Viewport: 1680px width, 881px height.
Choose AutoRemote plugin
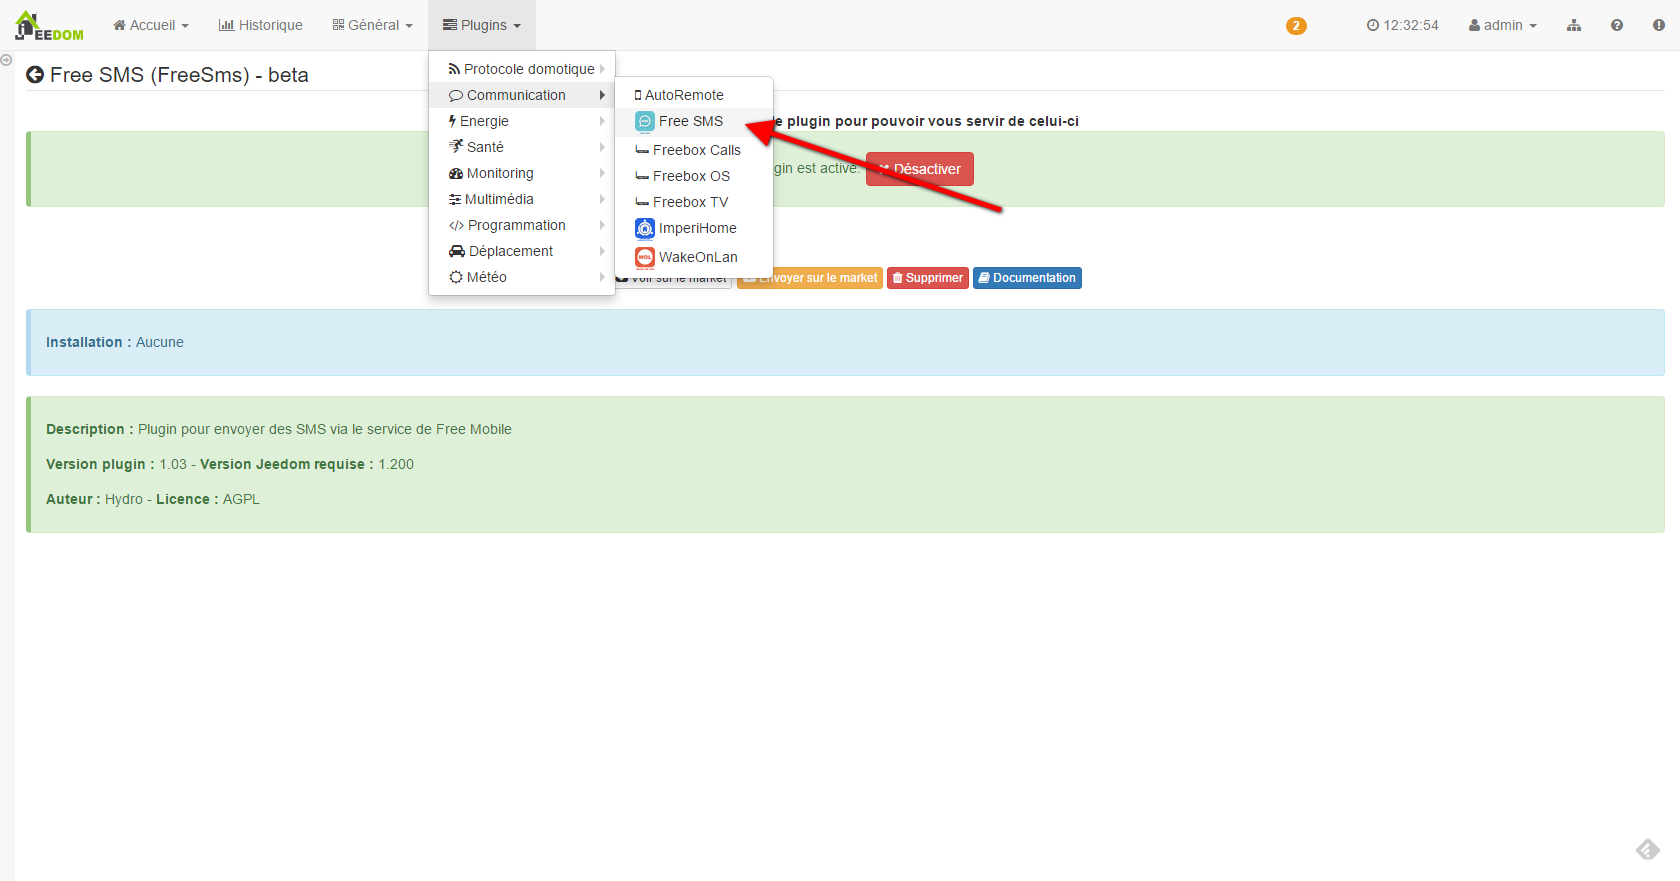pos(694,95)
